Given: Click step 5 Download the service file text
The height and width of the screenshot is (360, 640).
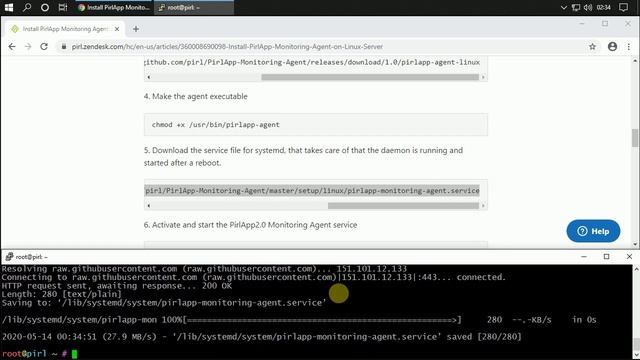Looking at the screenshot, I should (x=303, y=156).
